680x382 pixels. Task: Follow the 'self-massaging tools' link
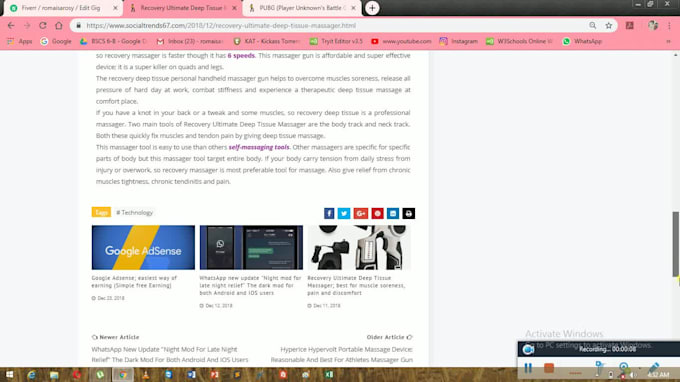point(259,147)
